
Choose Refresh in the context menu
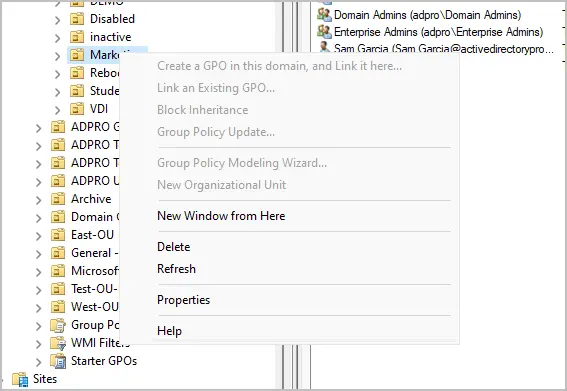click(176, 269)
